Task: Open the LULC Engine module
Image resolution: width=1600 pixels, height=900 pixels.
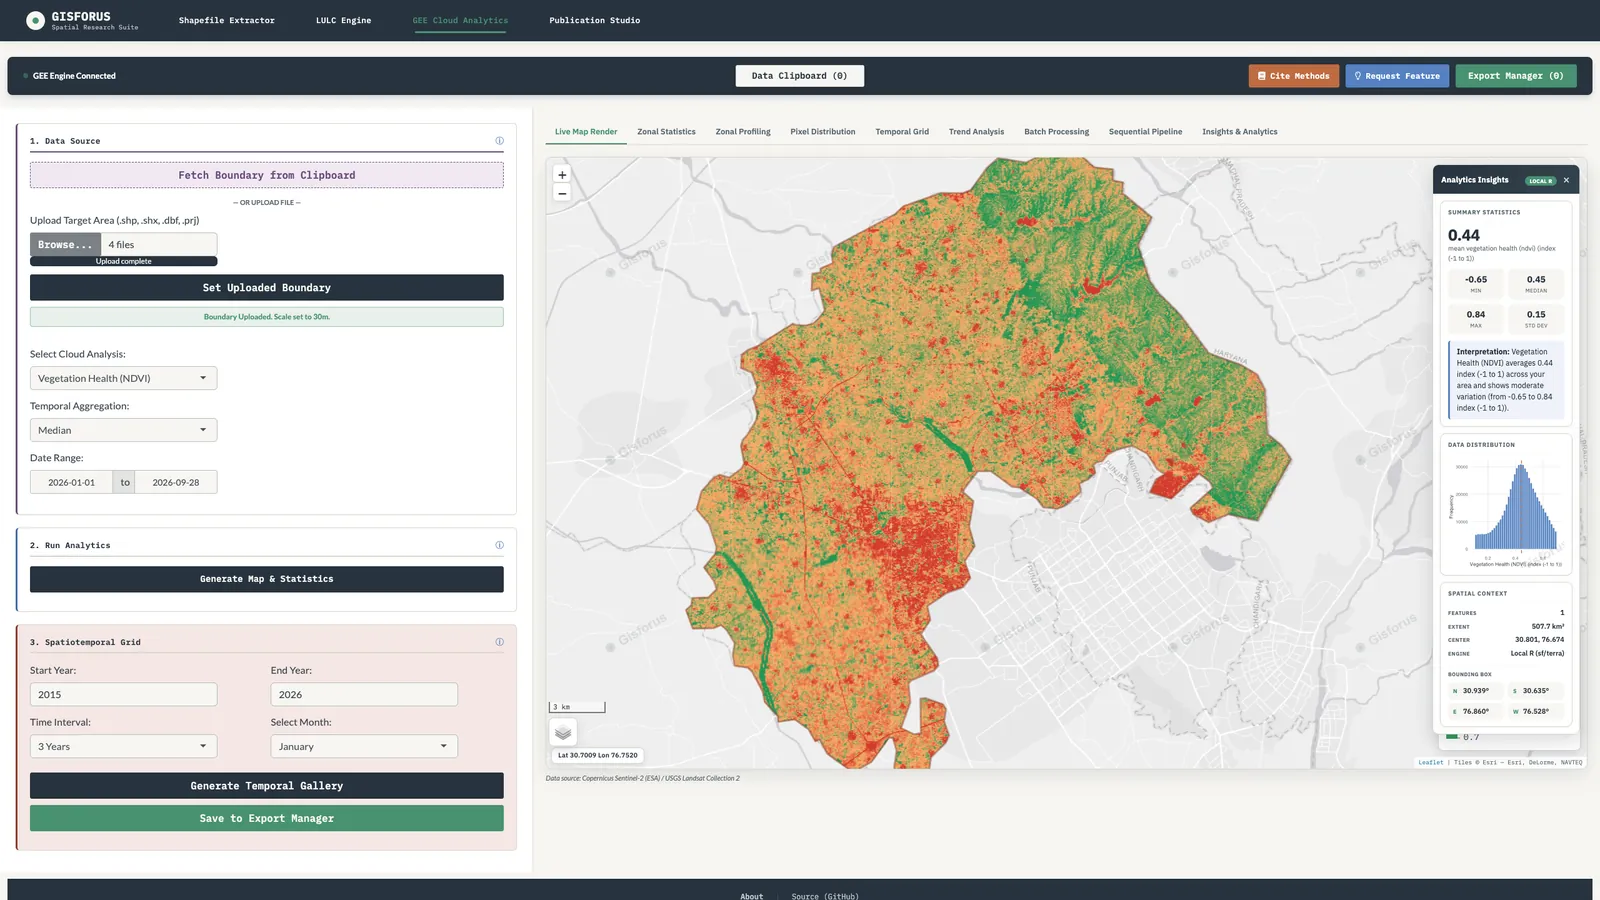Action: [343, 20]
